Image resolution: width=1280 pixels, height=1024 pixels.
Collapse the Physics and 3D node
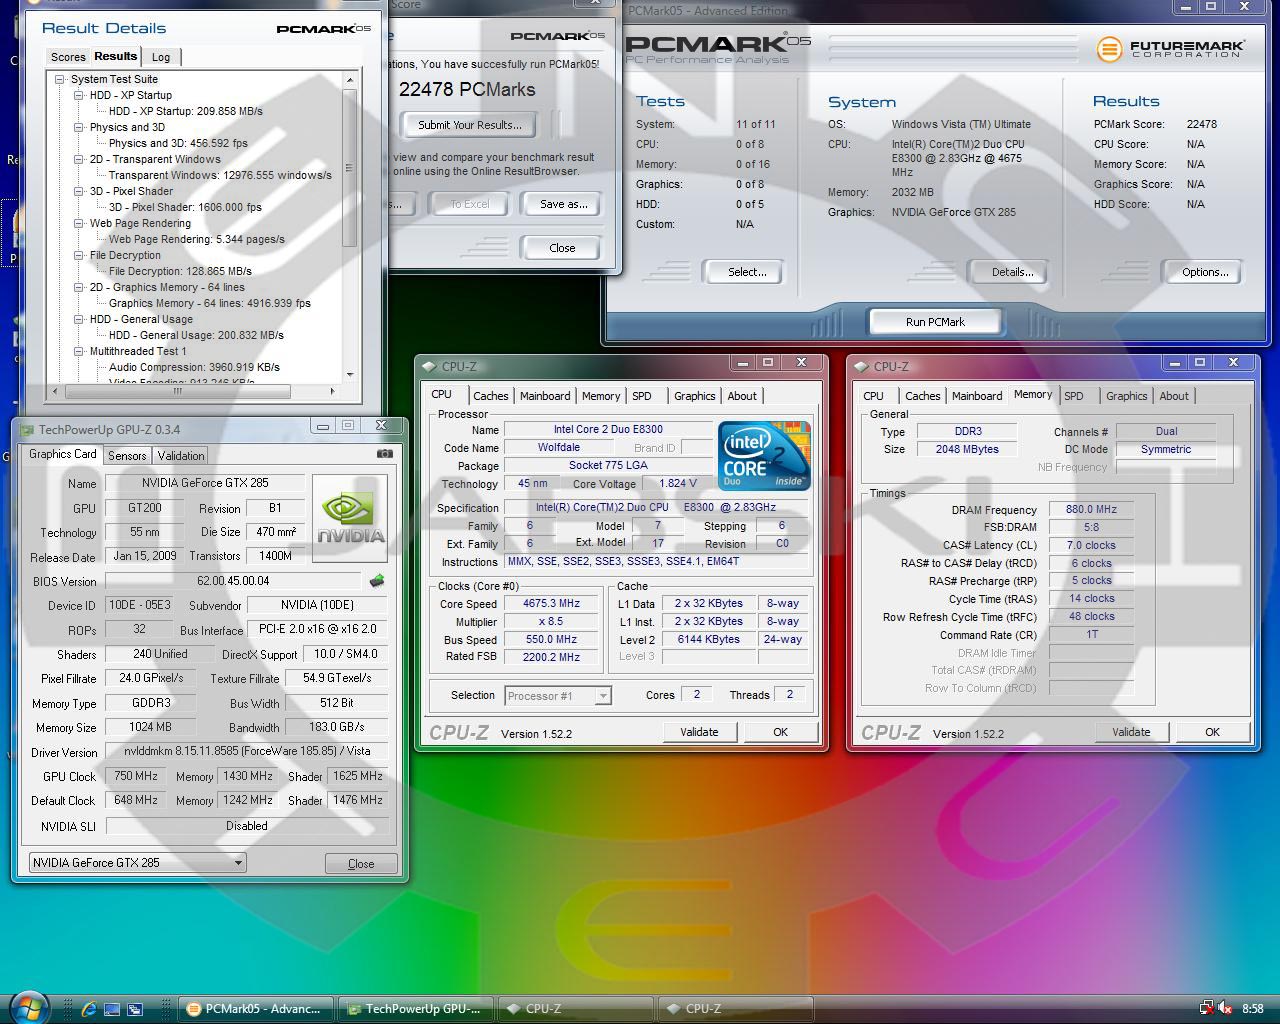(79, 127)
